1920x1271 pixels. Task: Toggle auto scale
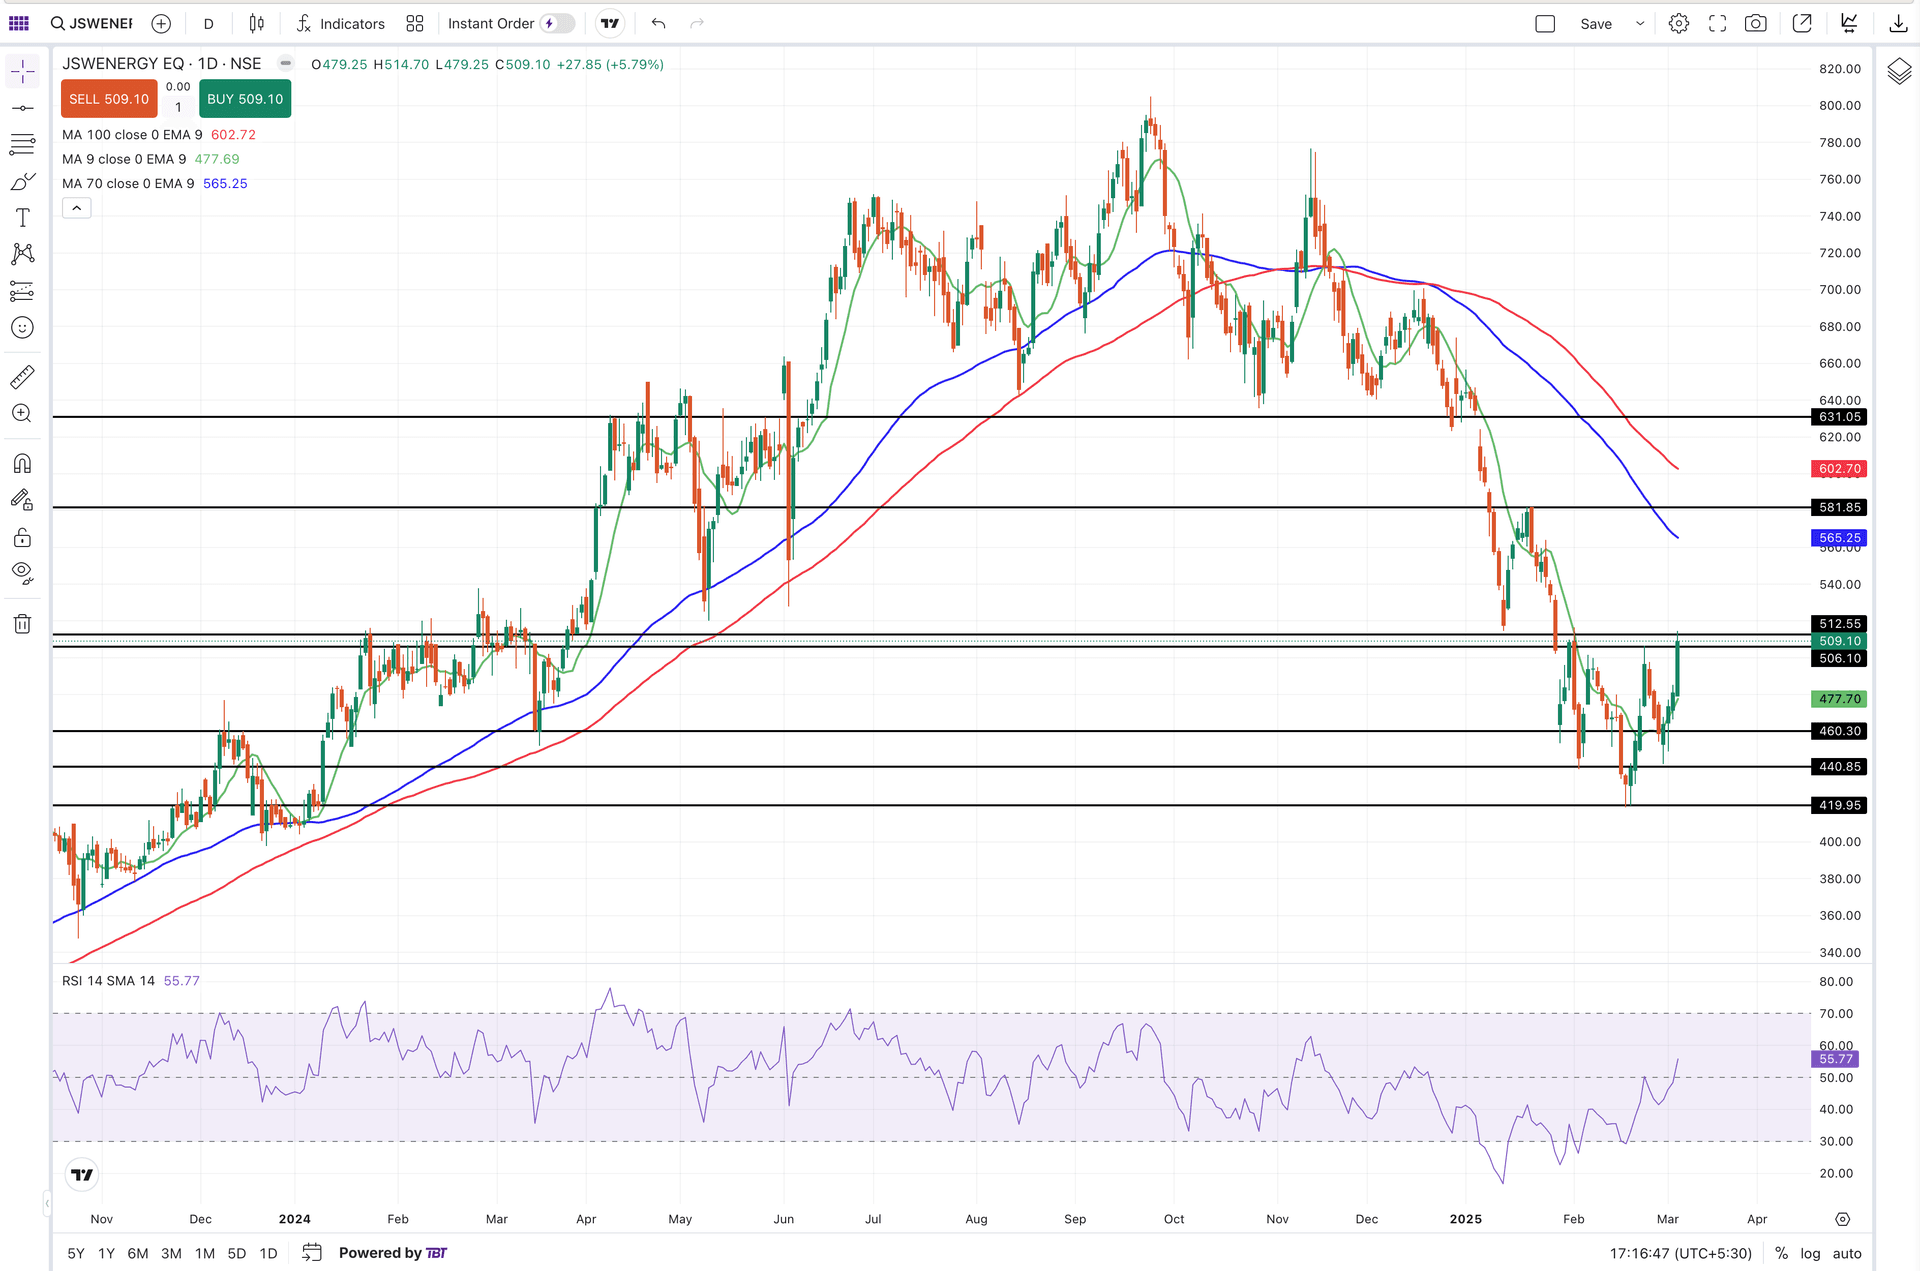click(x=1847, y=1253)
